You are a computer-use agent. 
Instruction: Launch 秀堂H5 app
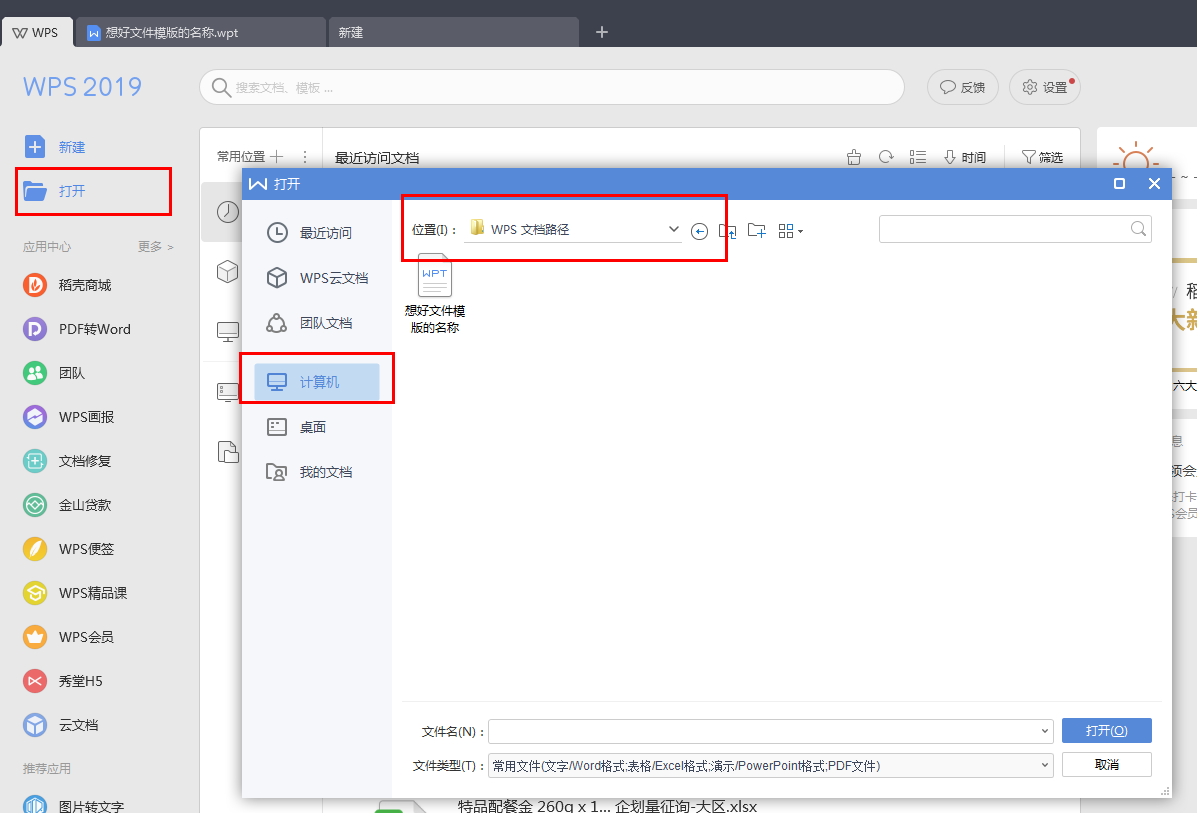click(x=63, y=681)
